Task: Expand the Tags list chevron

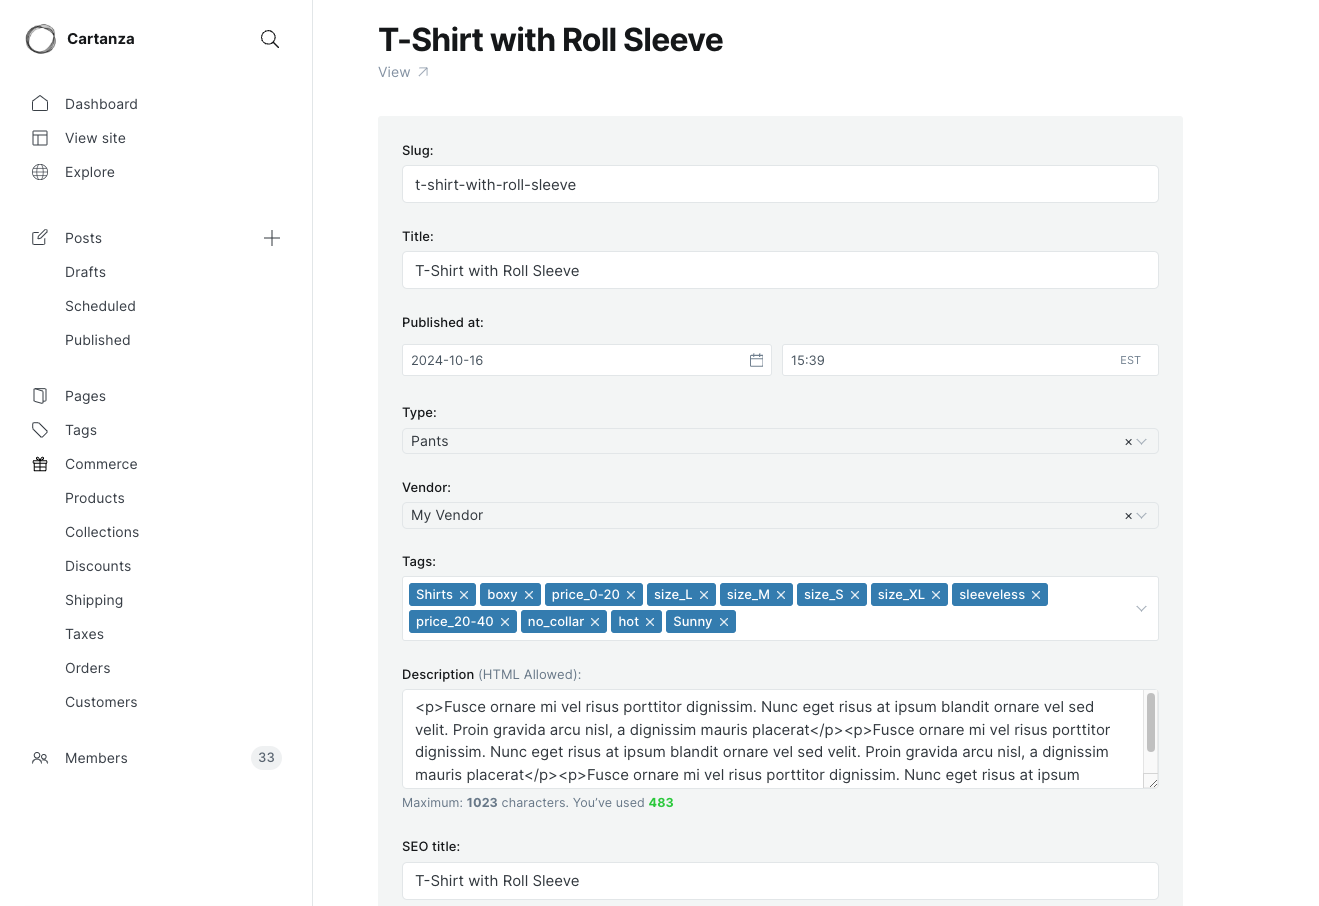Action: tap(1141, 608)
